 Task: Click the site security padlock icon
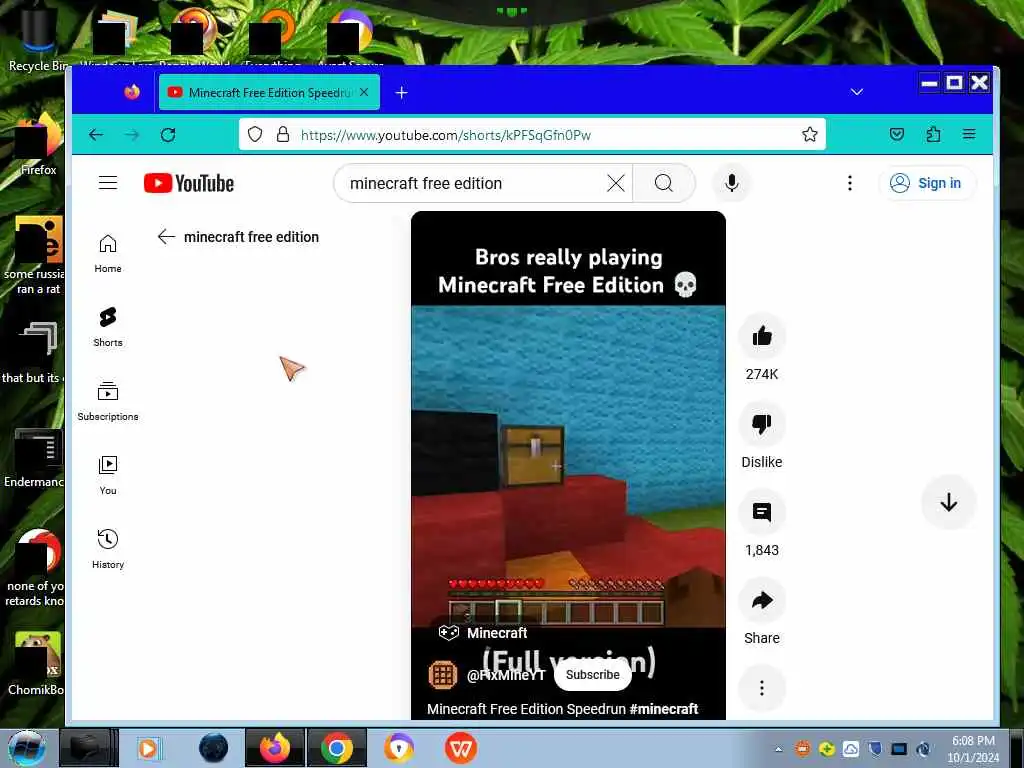click(x=283, y=135)
